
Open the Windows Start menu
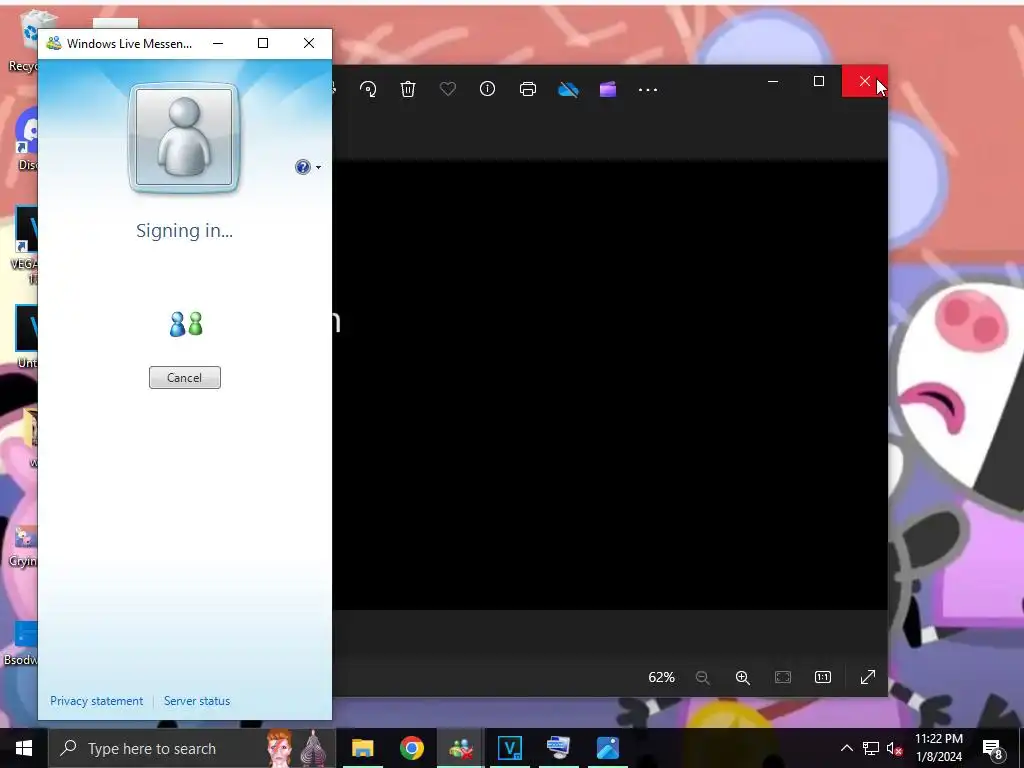click(24, 748)
